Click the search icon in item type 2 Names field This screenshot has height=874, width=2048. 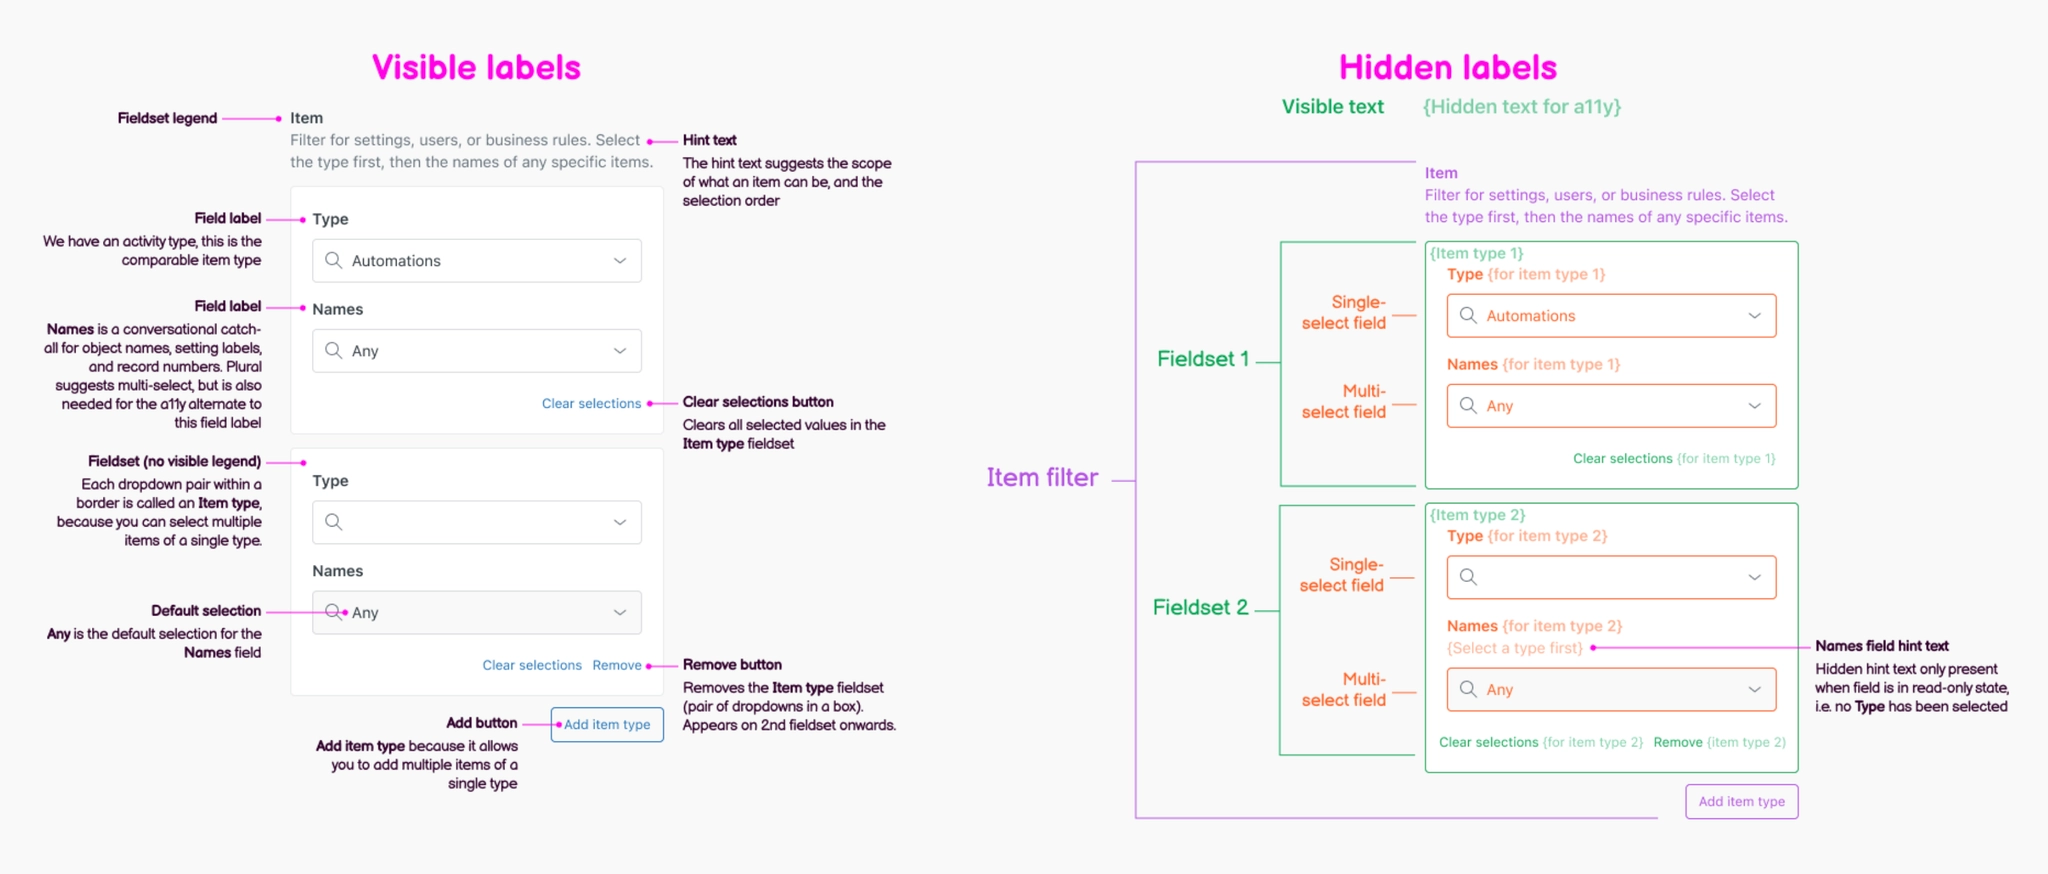1469,689
